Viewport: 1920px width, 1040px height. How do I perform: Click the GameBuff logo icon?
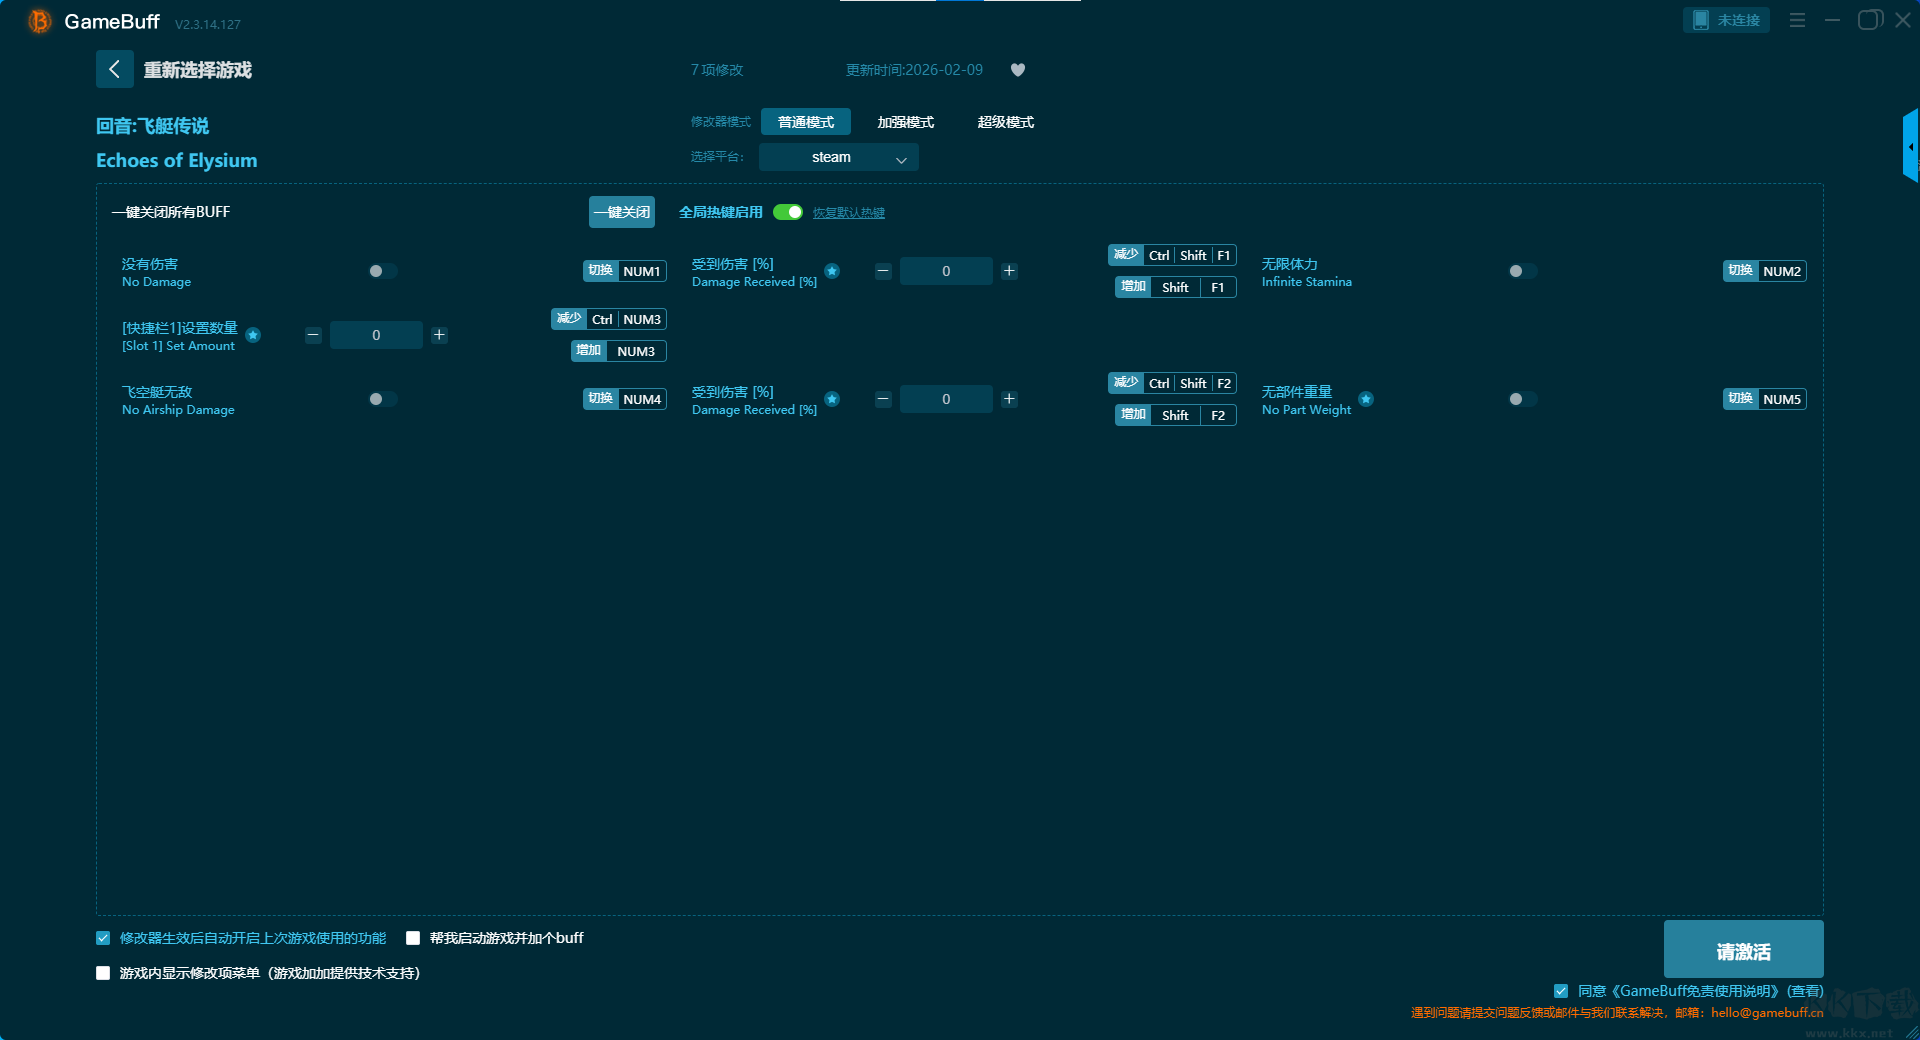click(40, 21)
